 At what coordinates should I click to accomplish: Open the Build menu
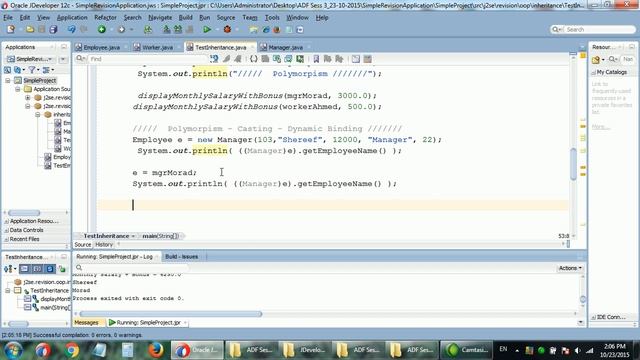tap(185, 18)
